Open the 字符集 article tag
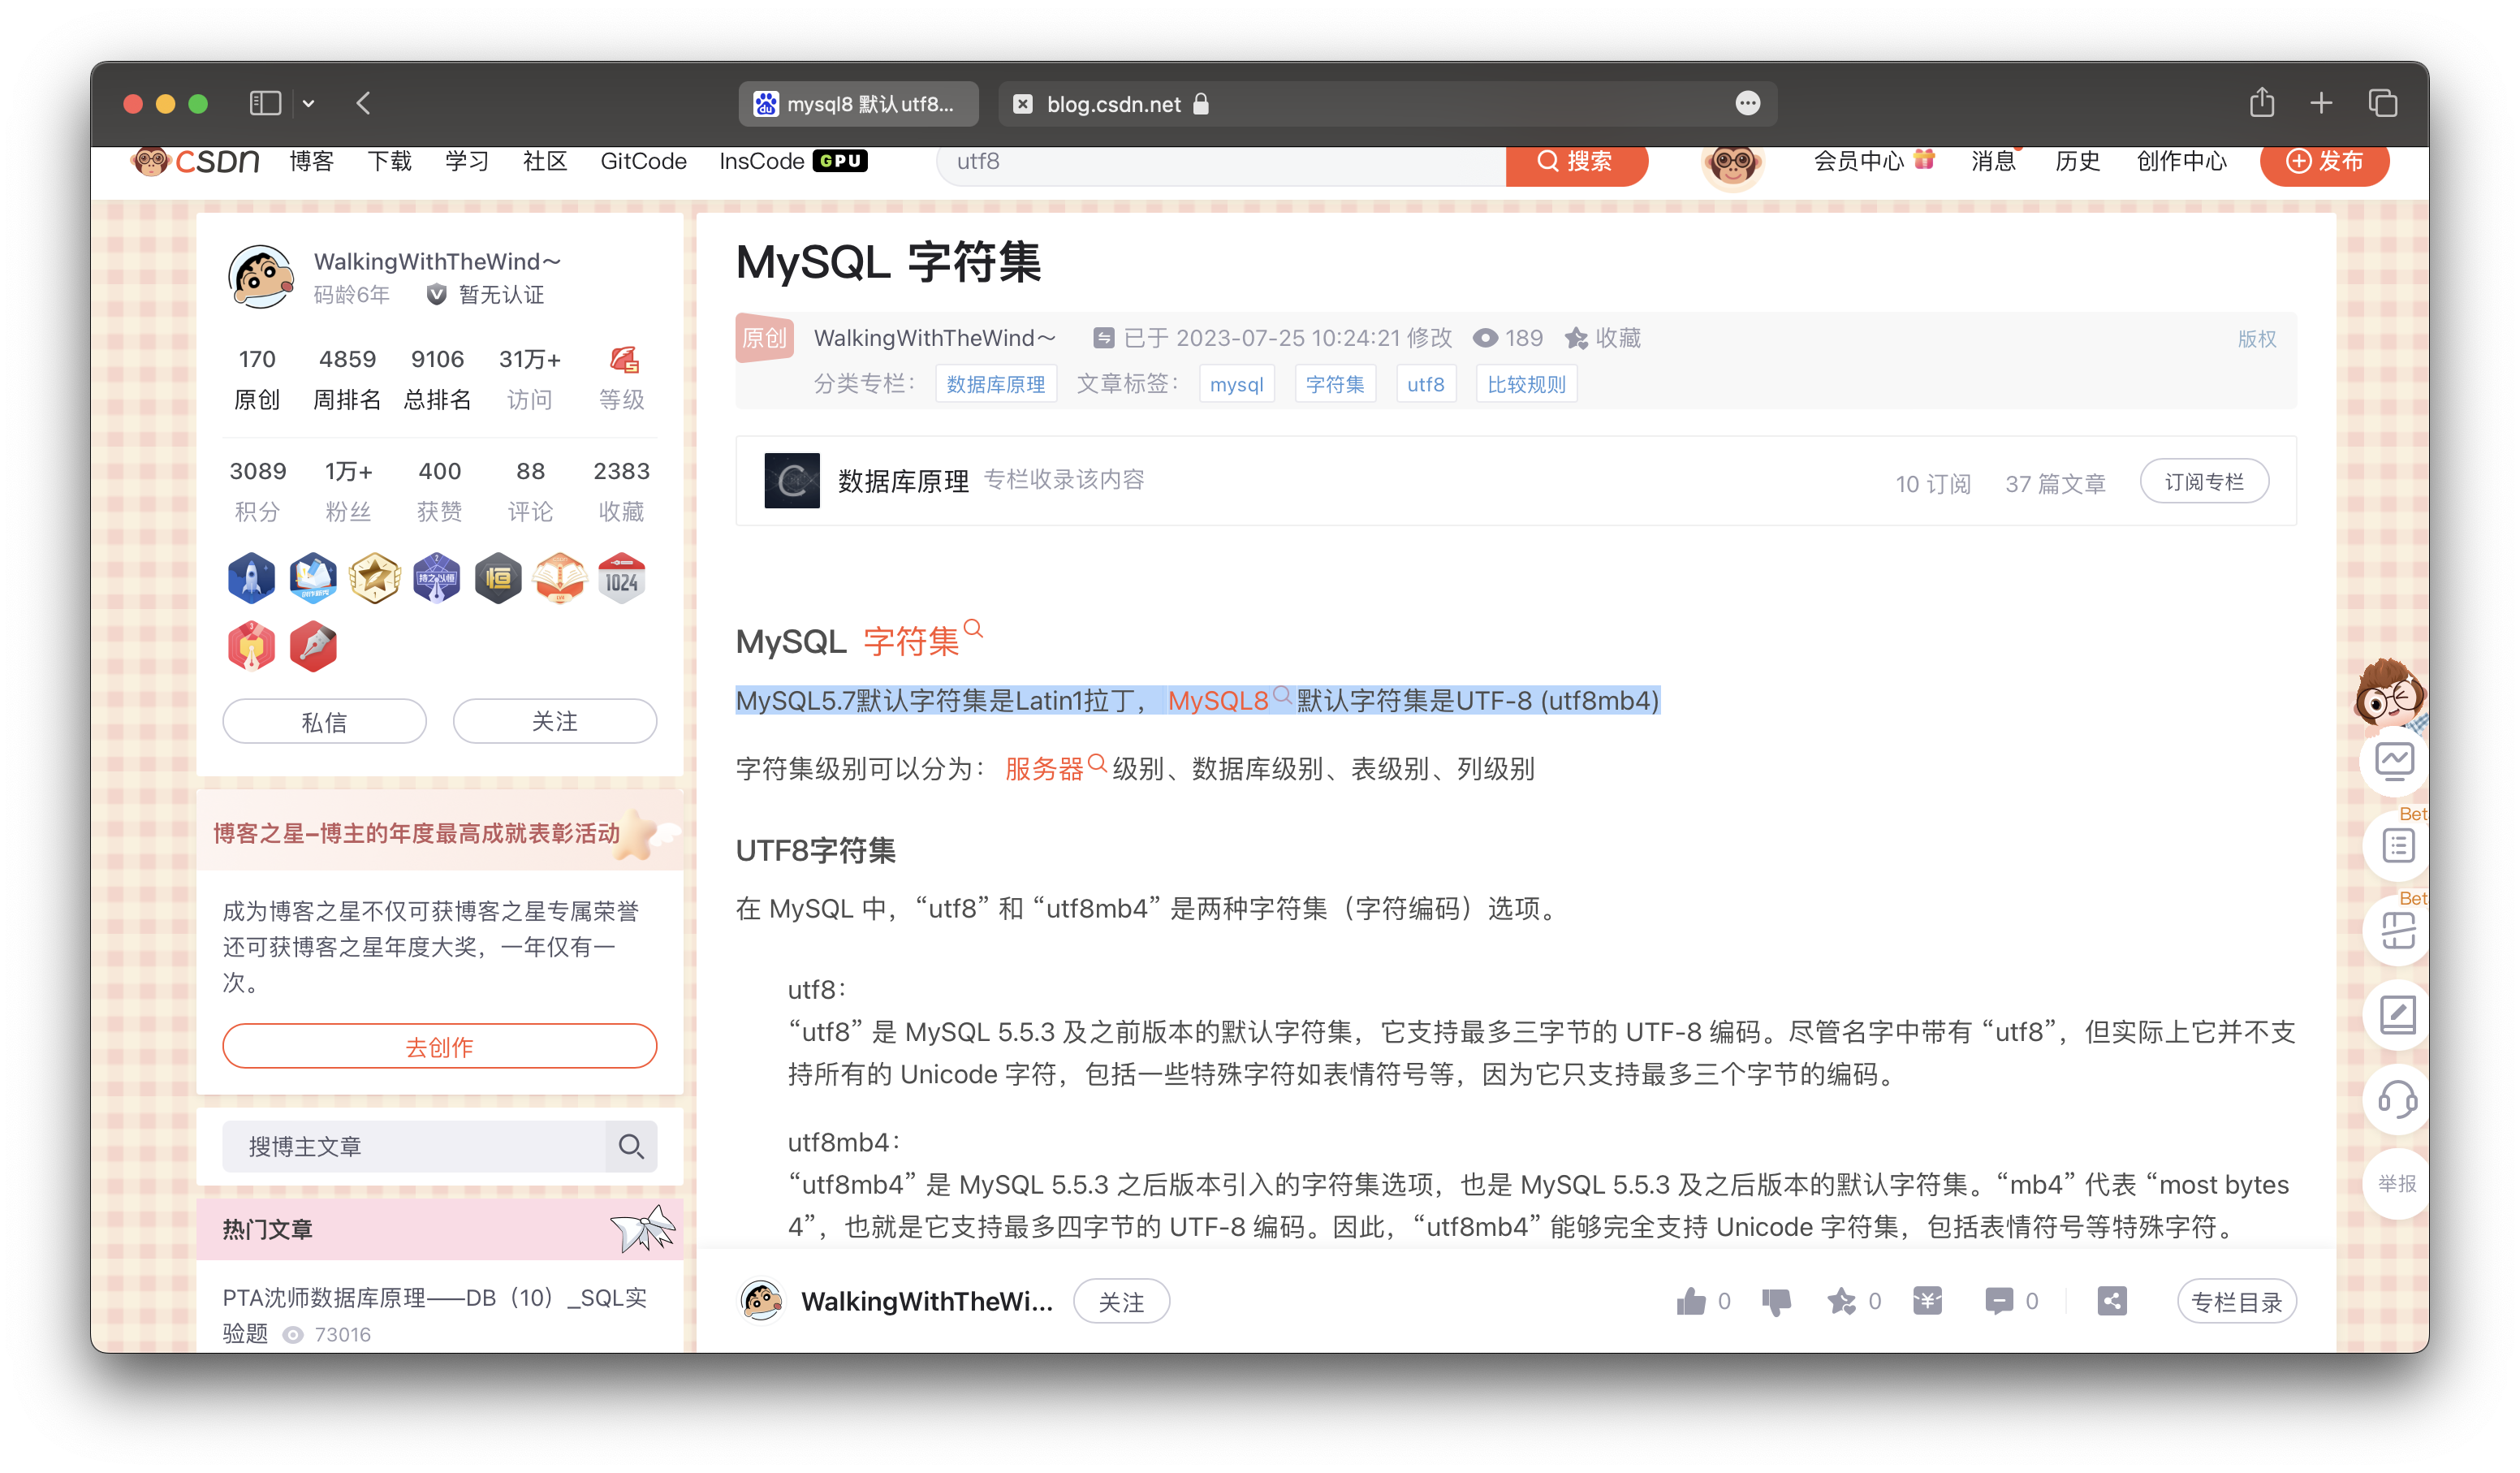This screenshot has height=1473, width=2520. 1335,384
